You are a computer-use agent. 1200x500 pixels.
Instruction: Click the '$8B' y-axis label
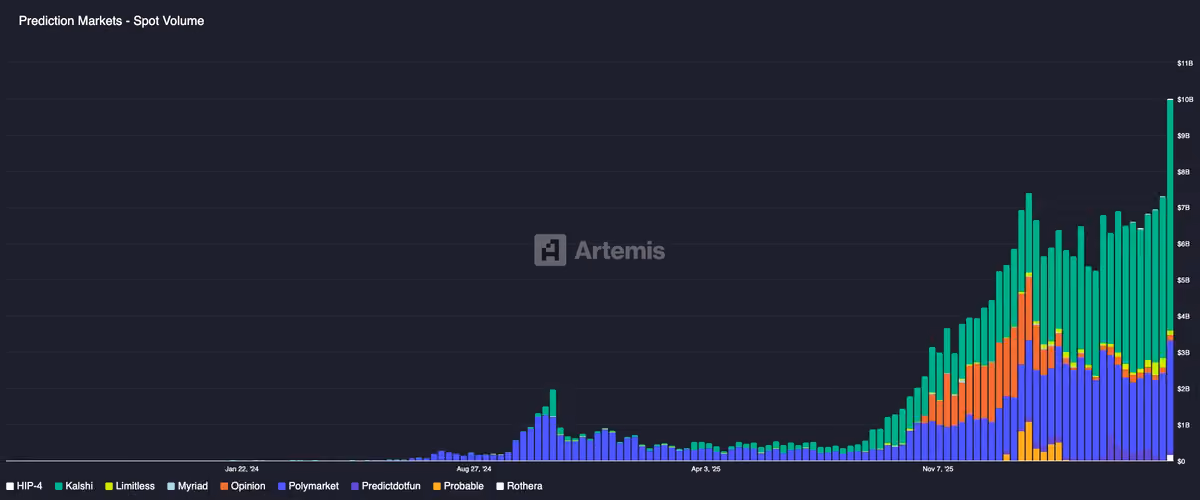click(1183, 171)
